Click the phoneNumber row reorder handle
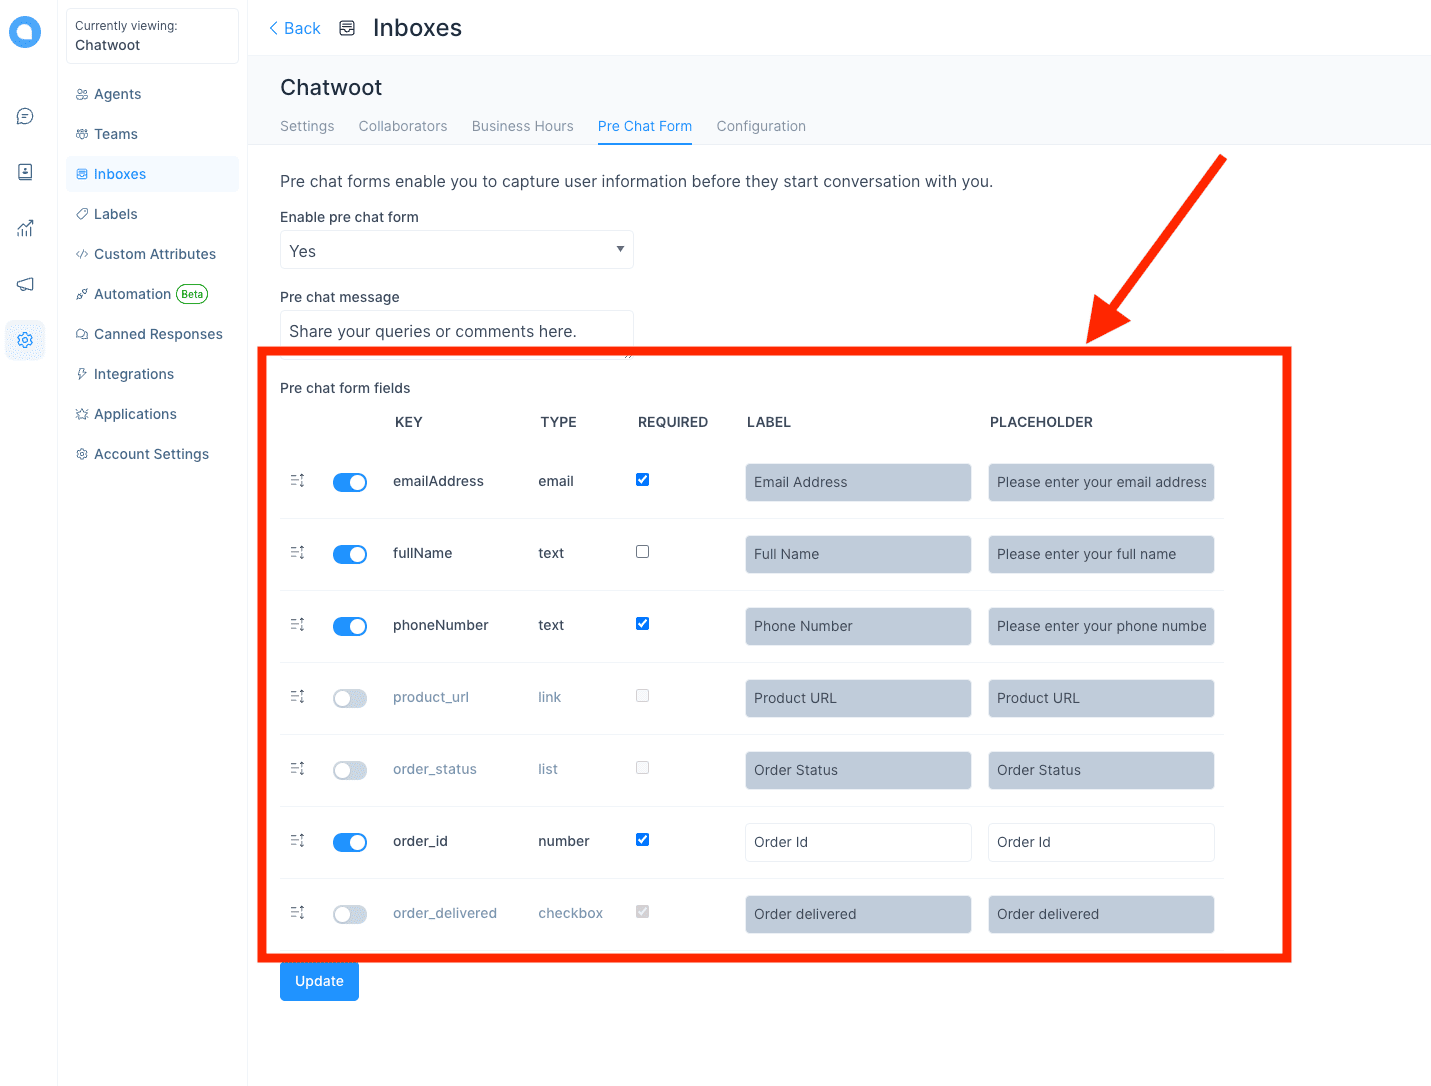 297,625
